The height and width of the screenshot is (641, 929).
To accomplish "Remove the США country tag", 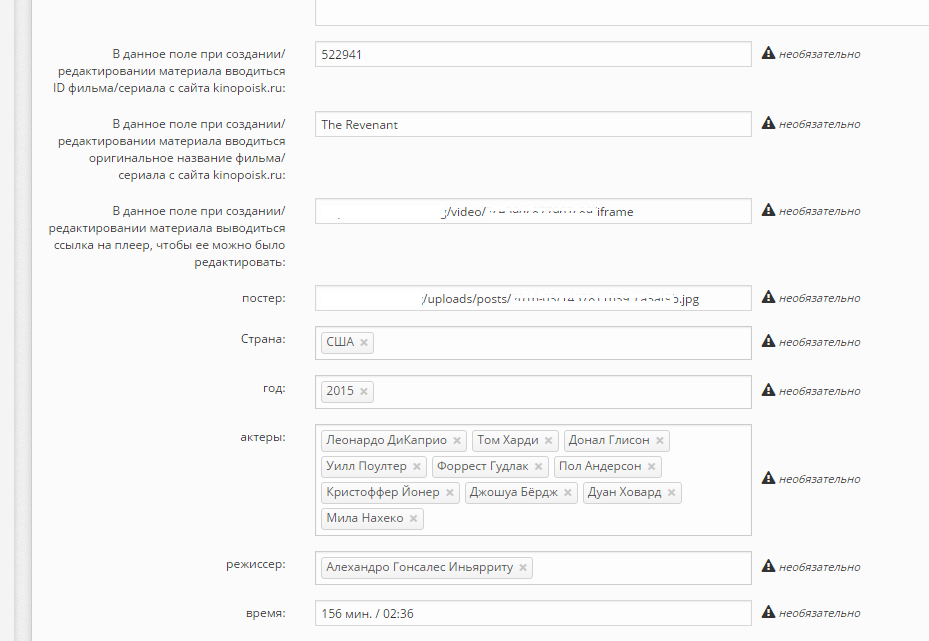I will [364, 342].
